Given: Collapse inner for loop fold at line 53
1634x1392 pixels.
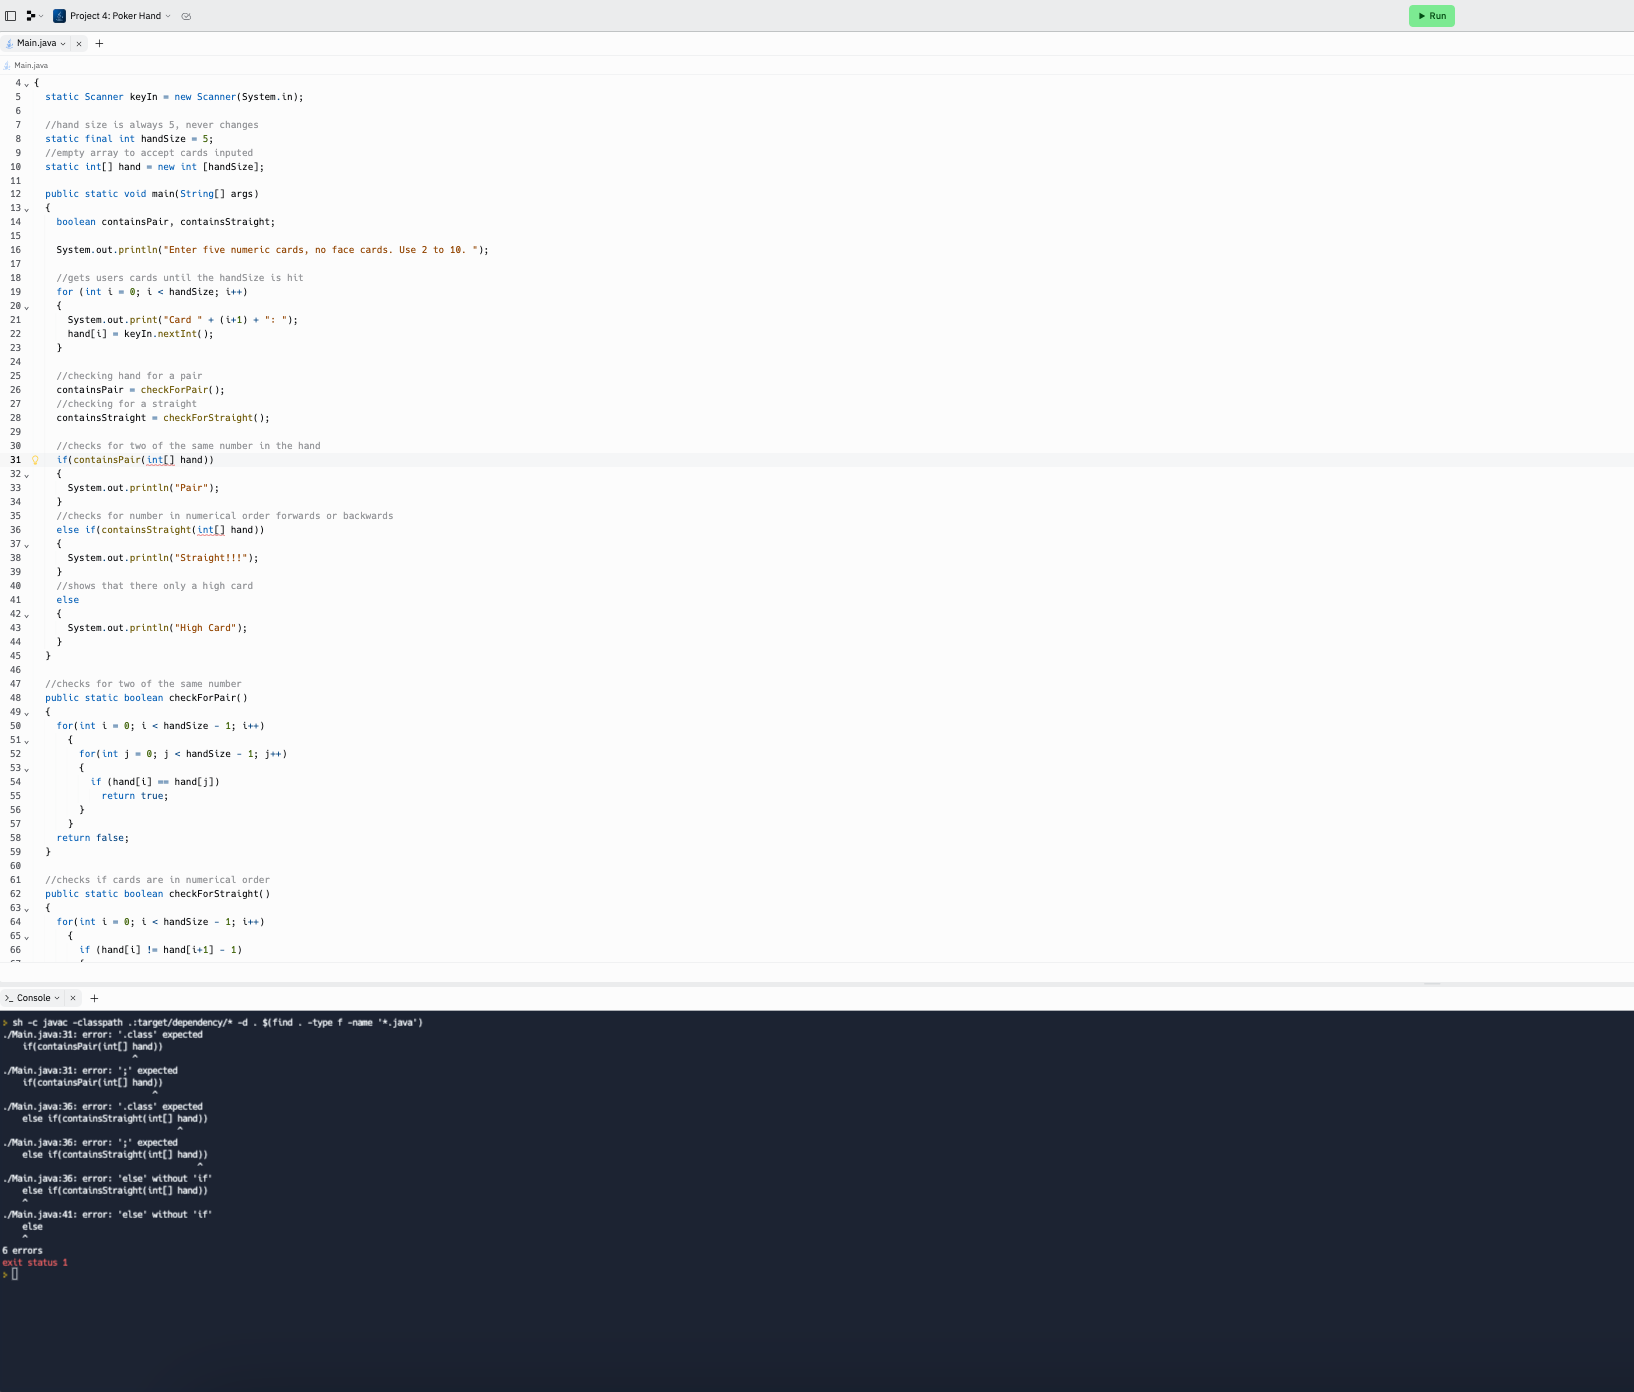Looking at the screenshot, I should 27,768.
